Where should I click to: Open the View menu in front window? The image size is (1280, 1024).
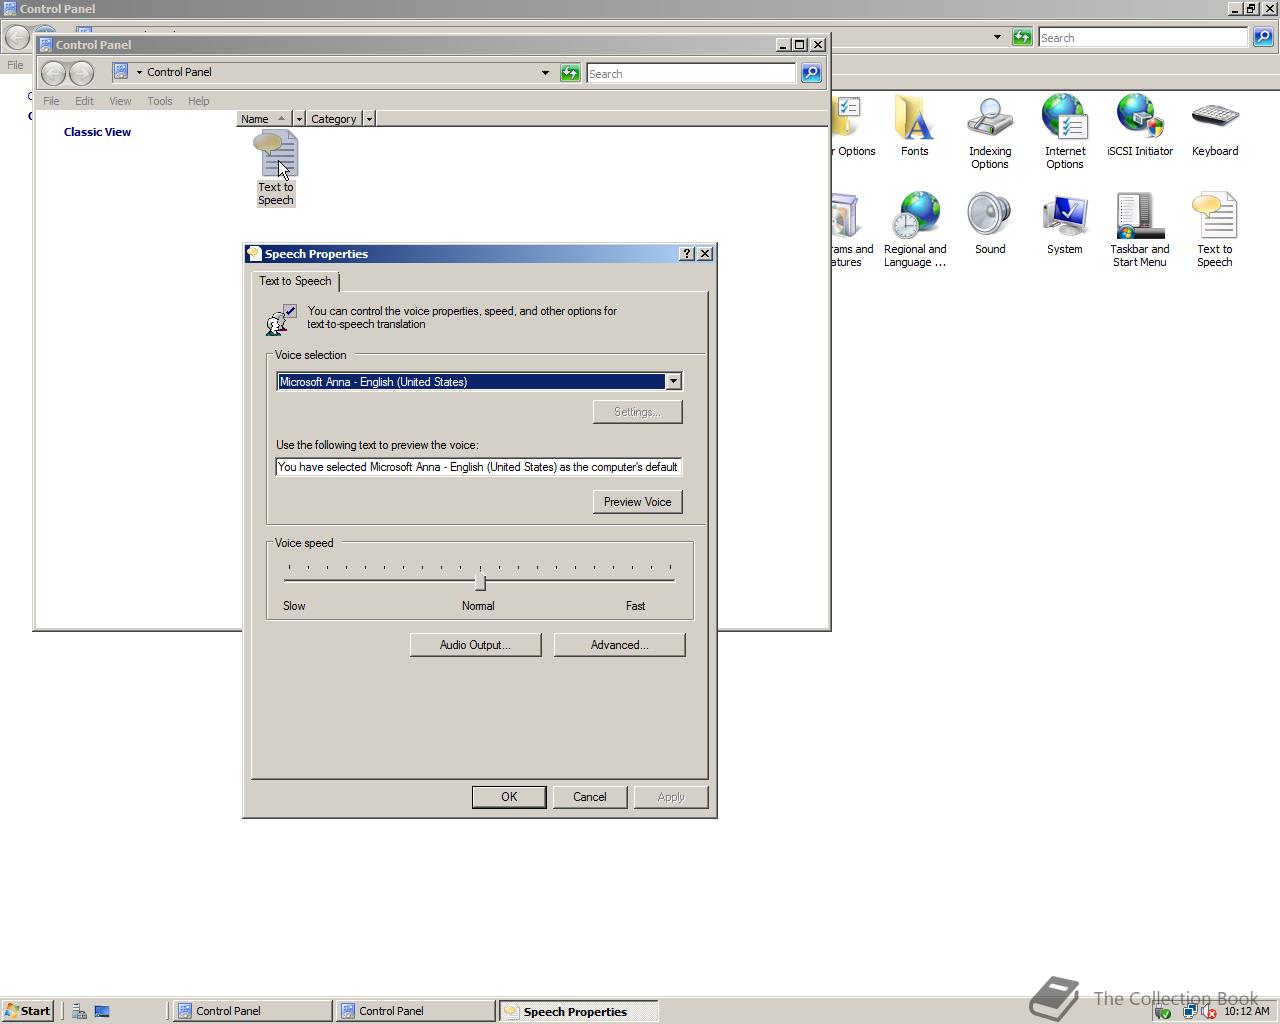pos(120,101)
